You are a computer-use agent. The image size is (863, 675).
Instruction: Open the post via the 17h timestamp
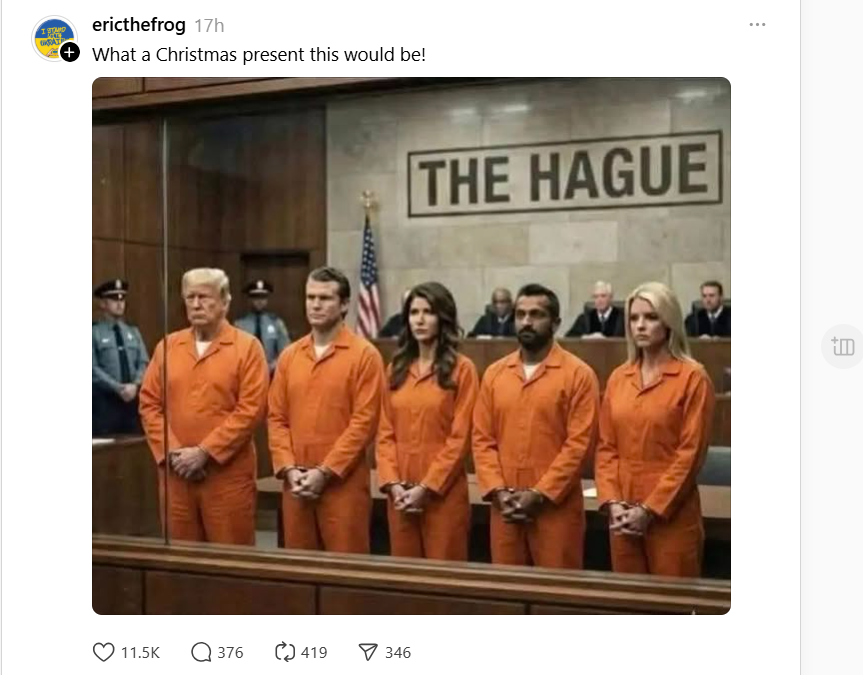pyautogui.click(x=209, y=26)
